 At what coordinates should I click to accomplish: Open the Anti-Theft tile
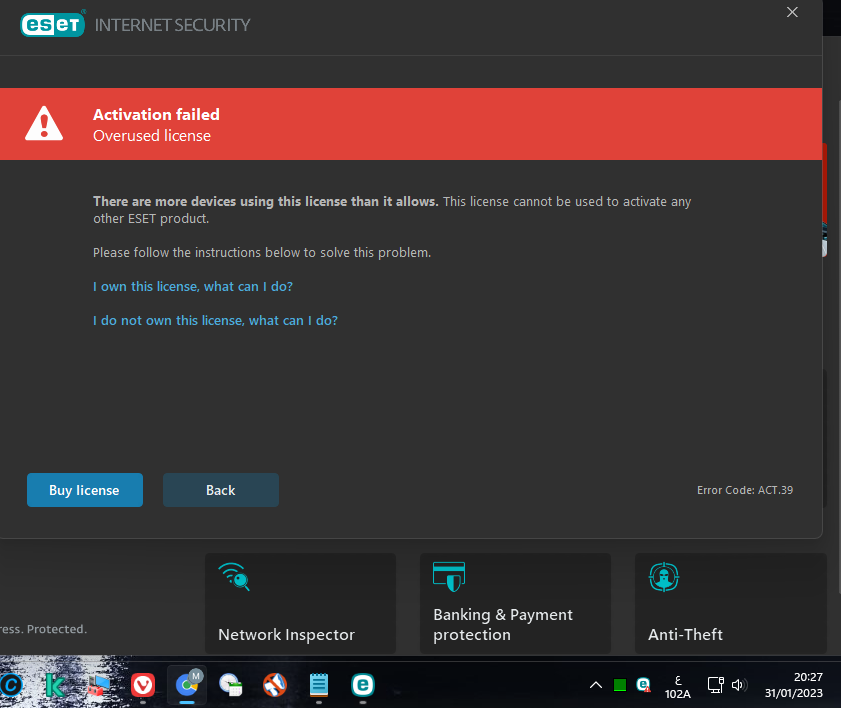pyautogui.click(x=731, y=603)
